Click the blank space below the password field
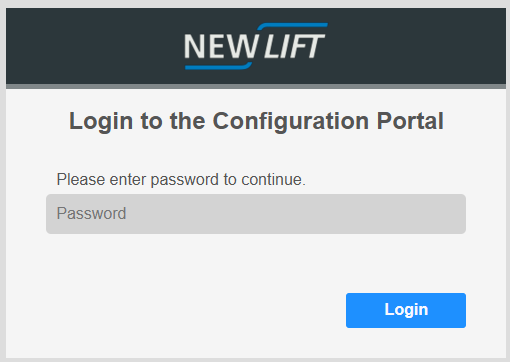This screenshot has width=510, height=362. point(256,263)
